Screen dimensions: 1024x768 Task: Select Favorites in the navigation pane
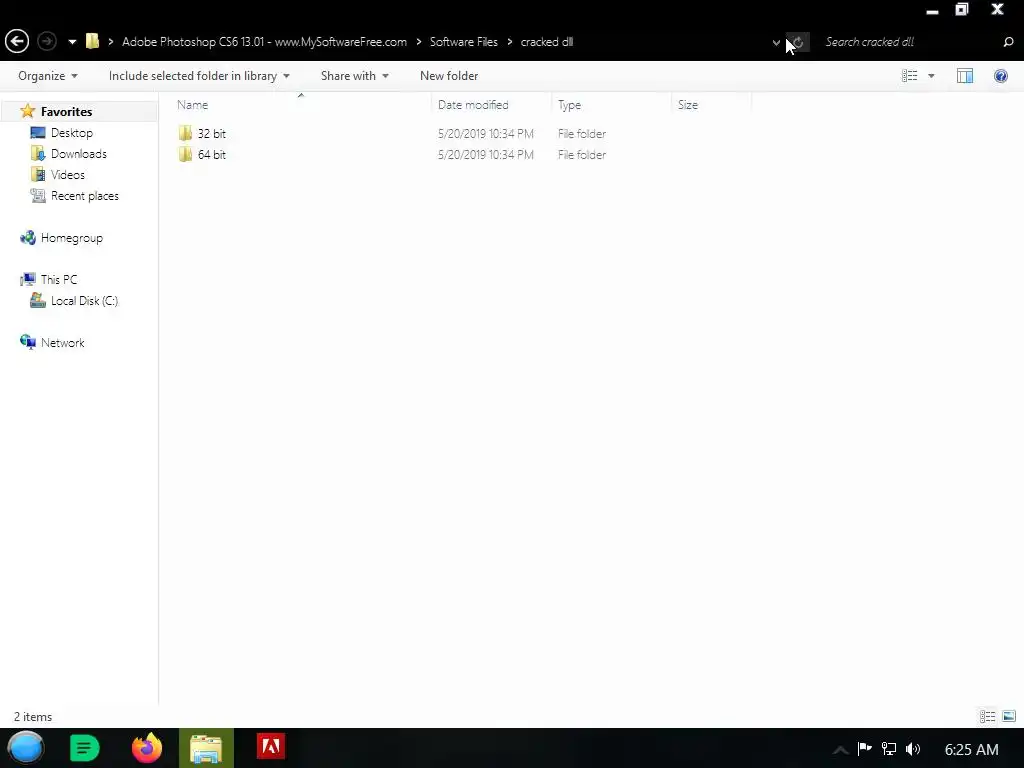(66, 112)
